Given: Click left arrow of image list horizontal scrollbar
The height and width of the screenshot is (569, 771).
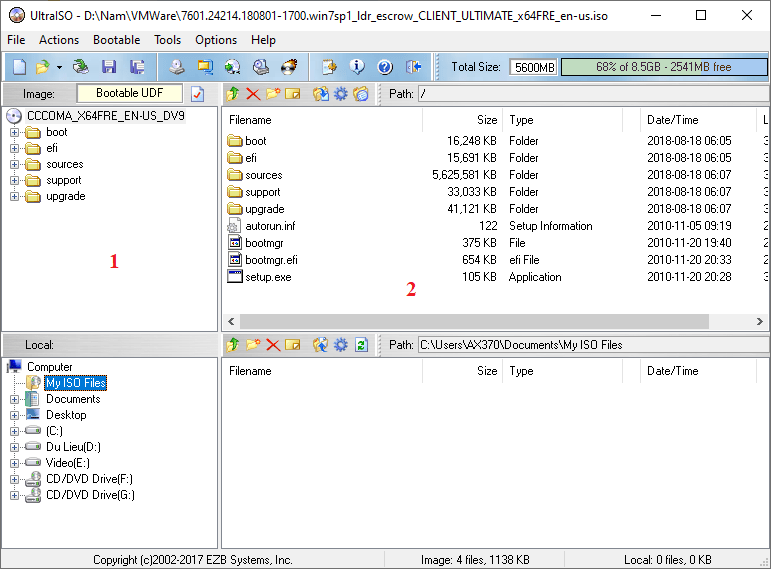Looking at the screenshot, I should (x=232, y=322).
